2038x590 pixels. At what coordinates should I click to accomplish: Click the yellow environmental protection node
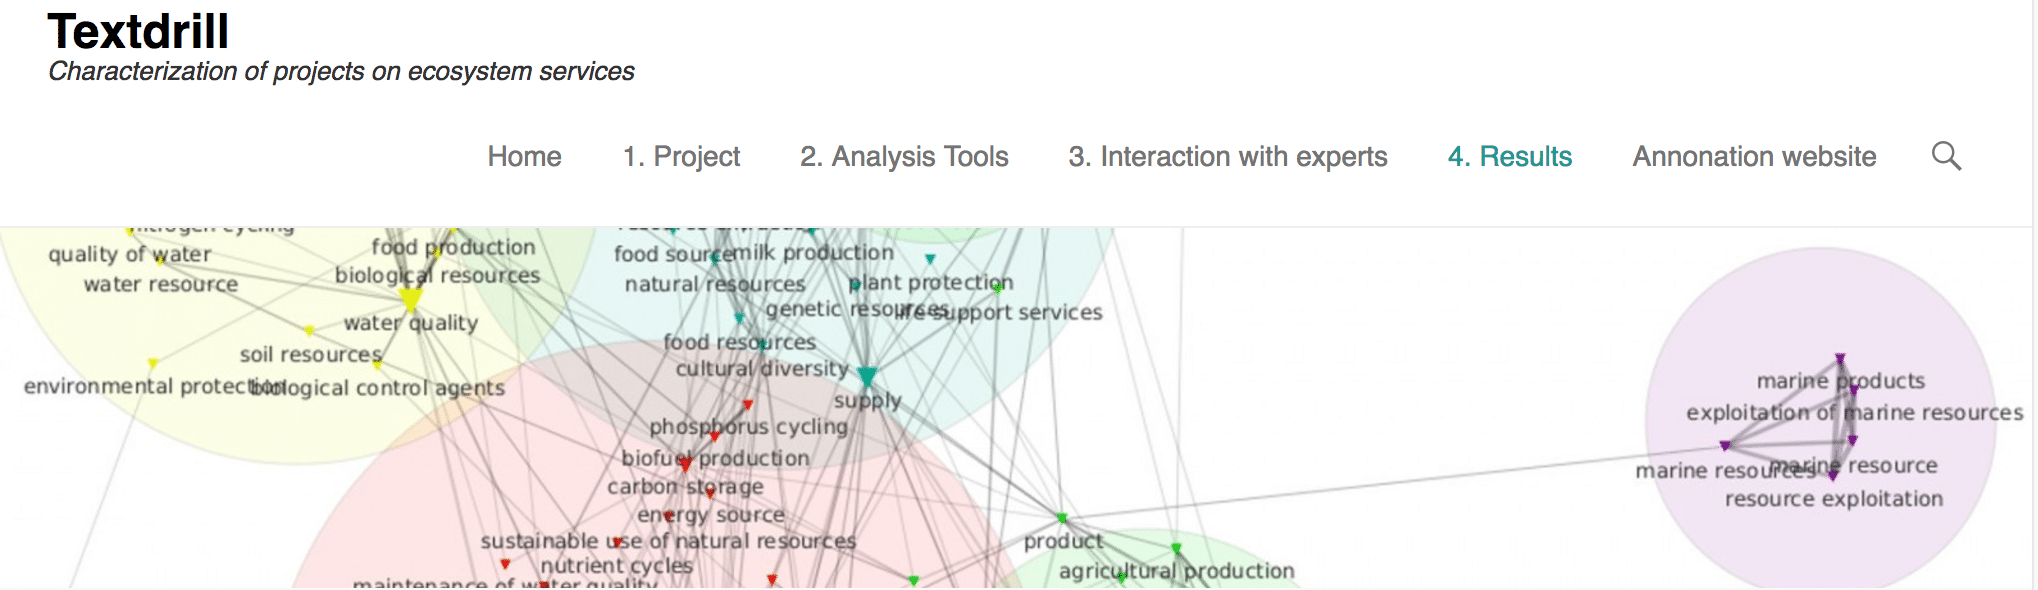coord(153,363)
